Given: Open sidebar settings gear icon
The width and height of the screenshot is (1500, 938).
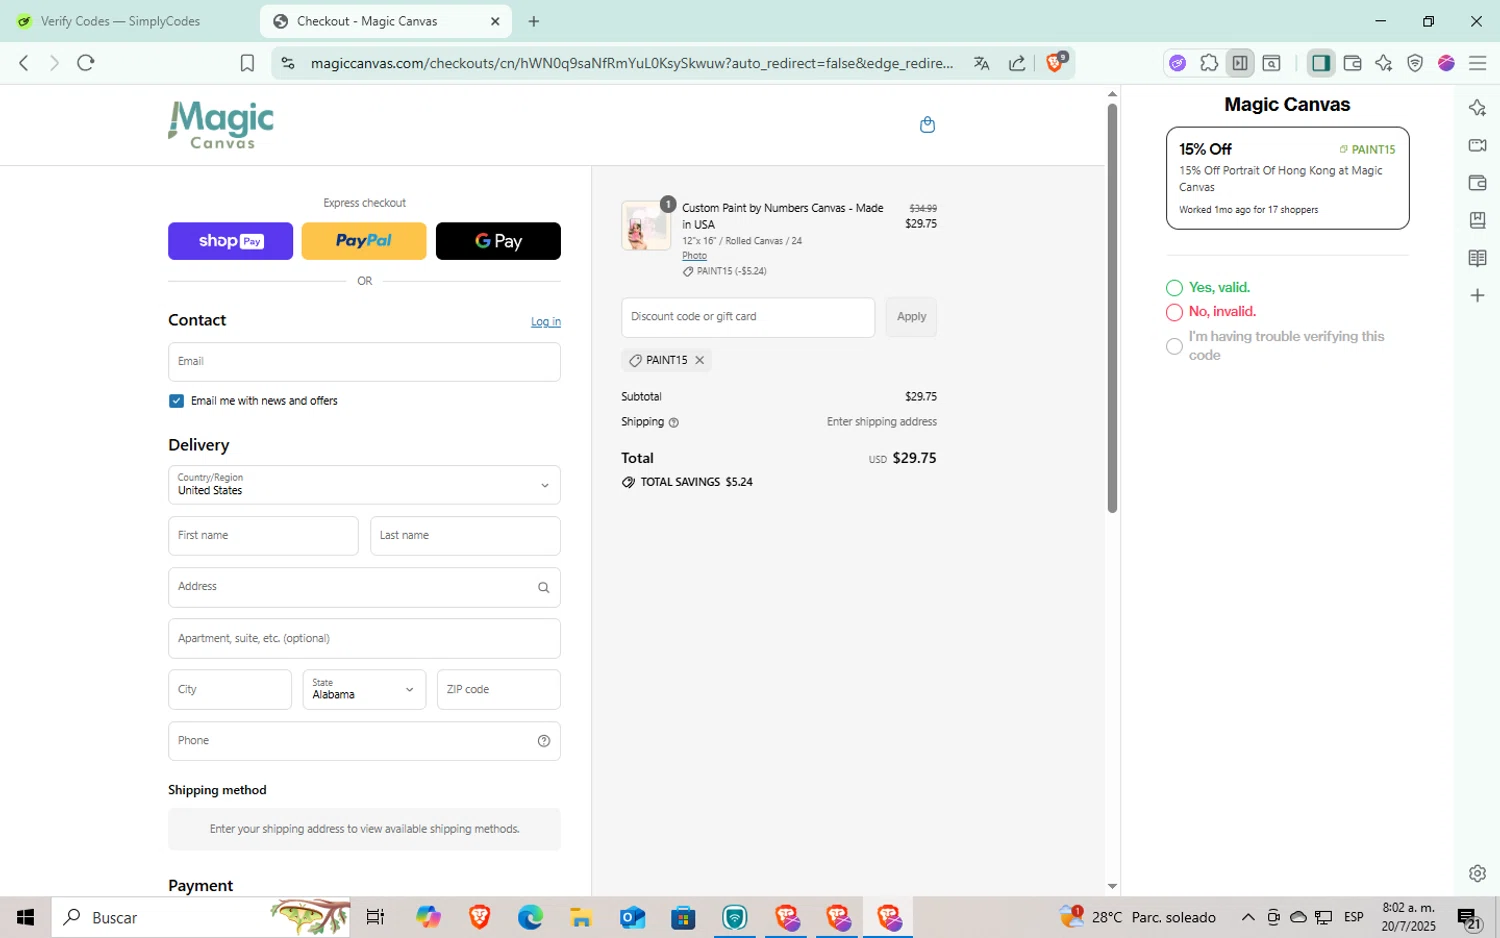Looking at the screenshot, I should (1477, 873).
